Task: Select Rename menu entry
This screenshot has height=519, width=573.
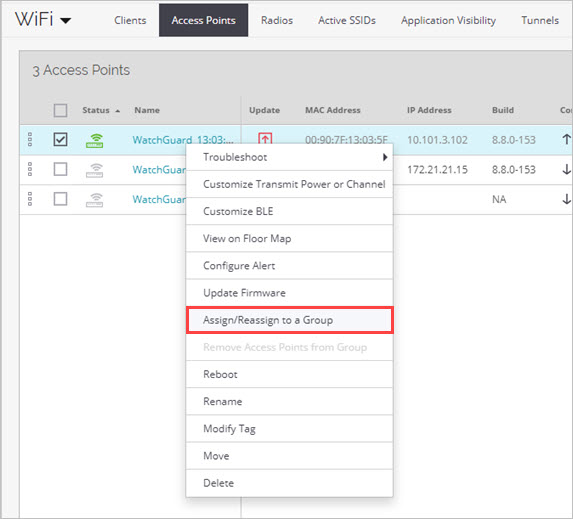Action: click(289, 401)
